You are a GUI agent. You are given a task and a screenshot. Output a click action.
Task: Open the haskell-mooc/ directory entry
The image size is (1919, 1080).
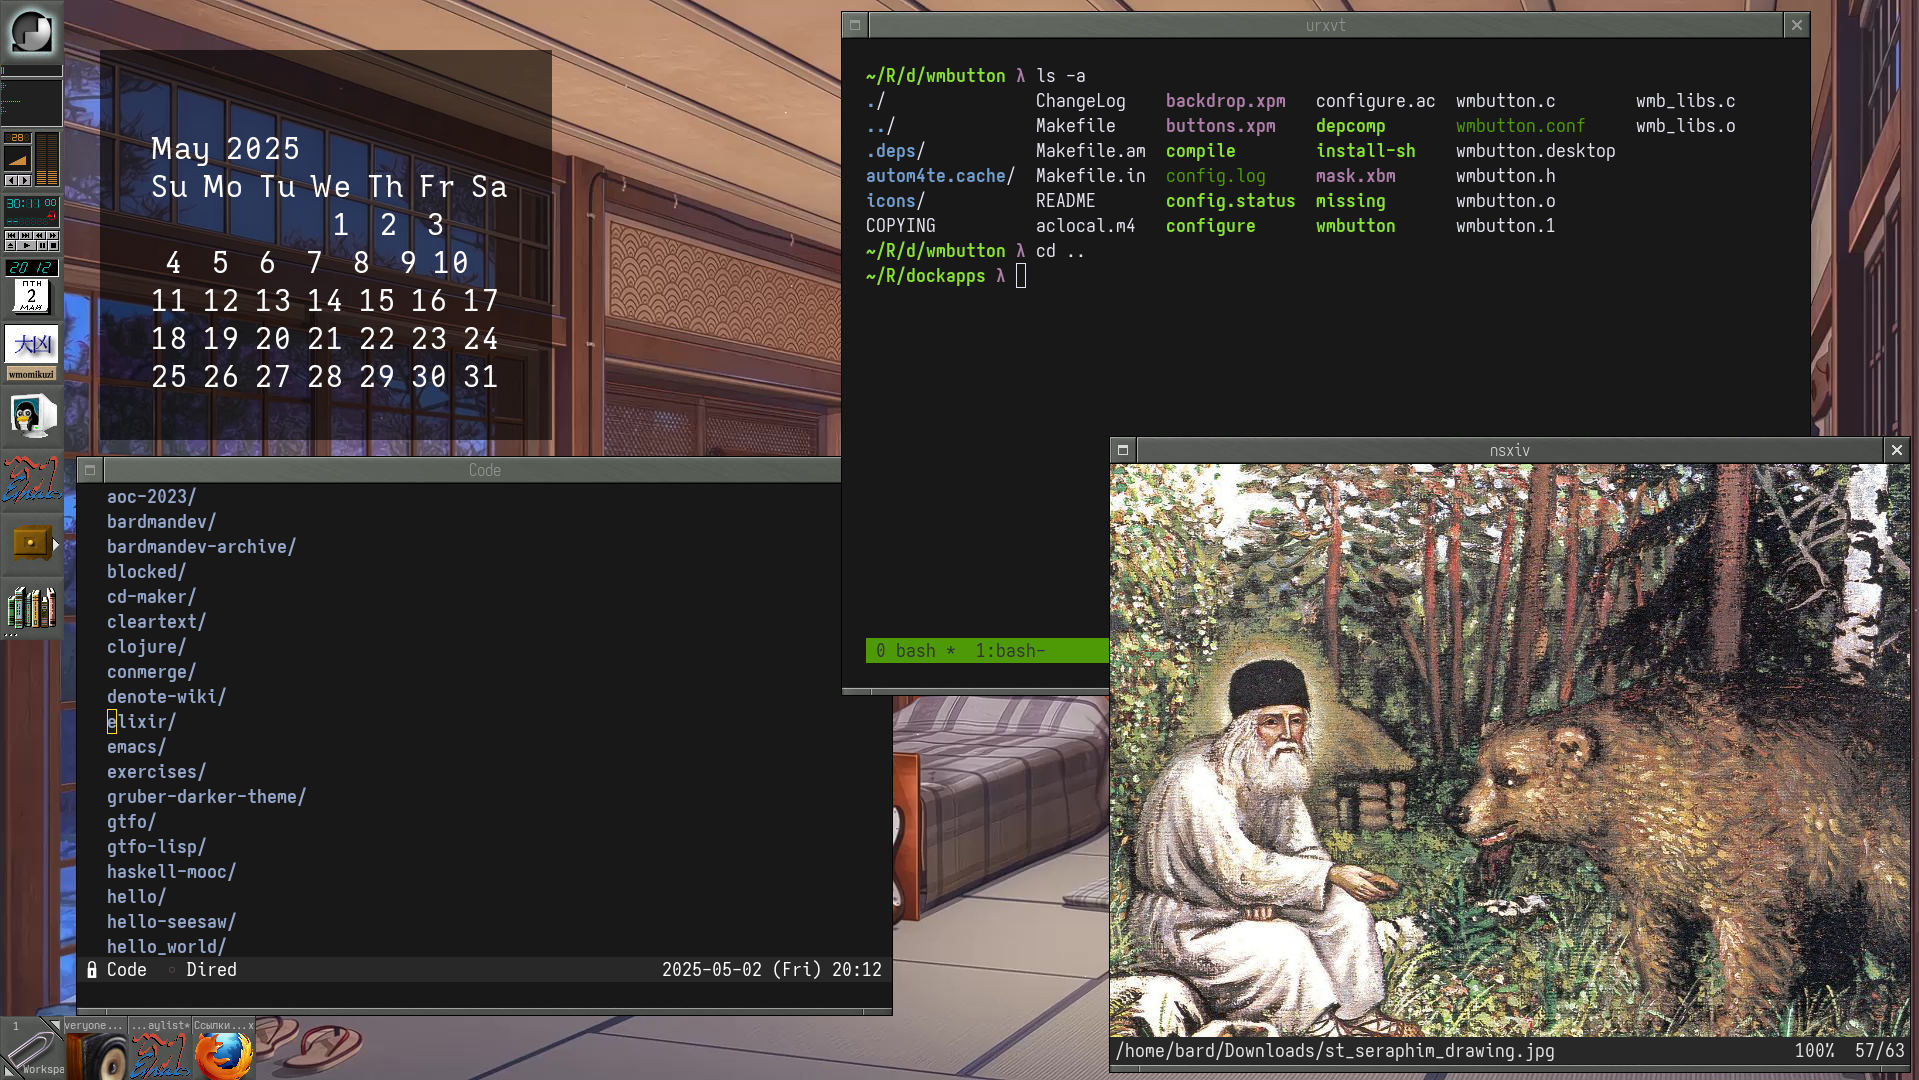click(x=171, y=872)
